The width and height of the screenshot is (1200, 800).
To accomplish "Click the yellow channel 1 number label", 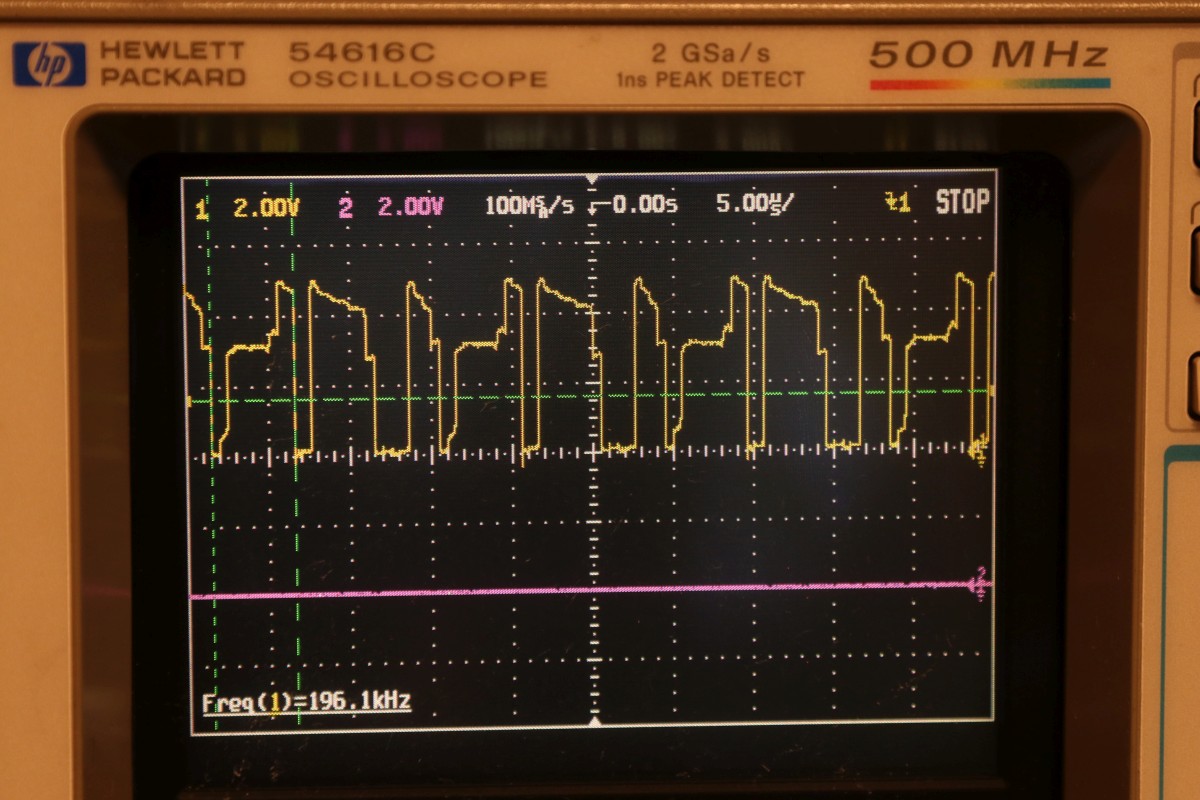I will coord(202,208).
